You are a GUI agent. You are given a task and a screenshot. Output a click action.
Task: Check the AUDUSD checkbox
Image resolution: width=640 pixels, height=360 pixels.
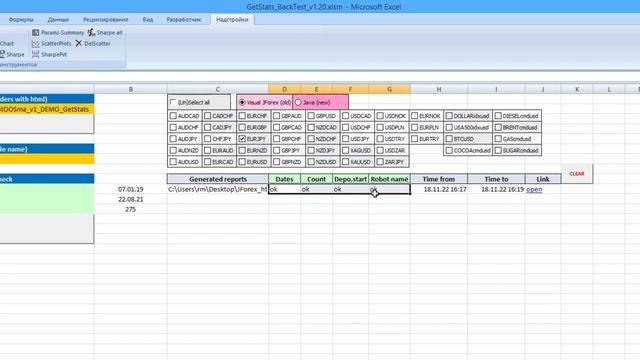[173, 162]
